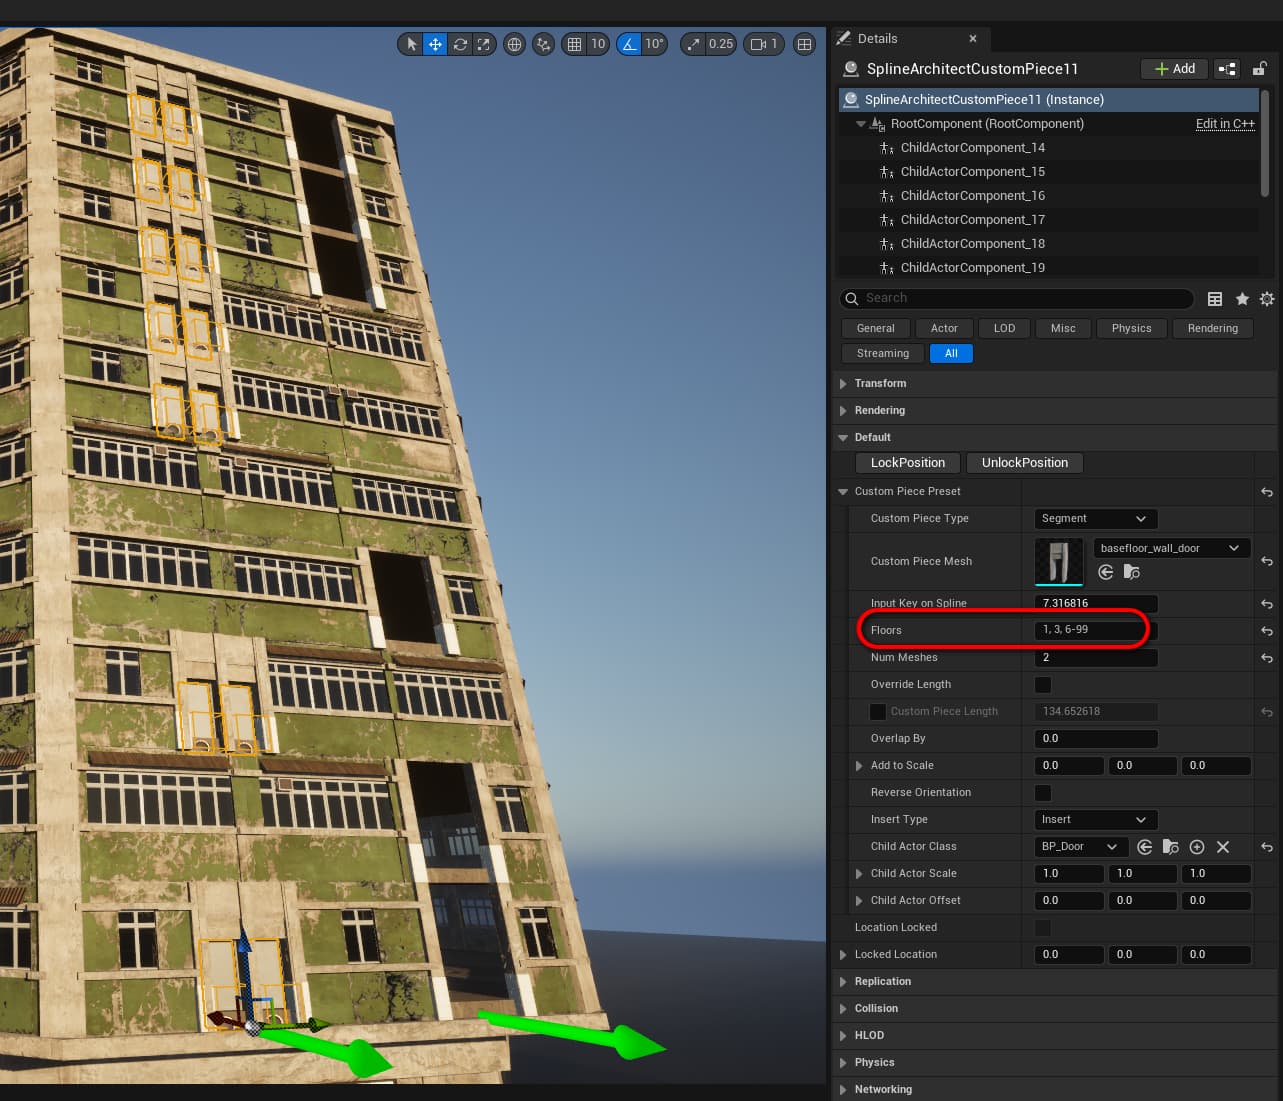Click the surface snapping icon

click(543, 44)
